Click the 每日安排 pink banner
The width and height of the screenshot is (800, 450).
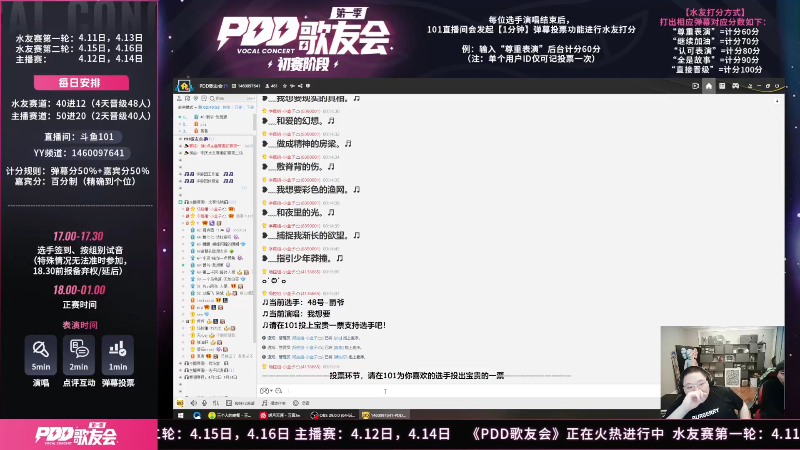tap(81, 83)
